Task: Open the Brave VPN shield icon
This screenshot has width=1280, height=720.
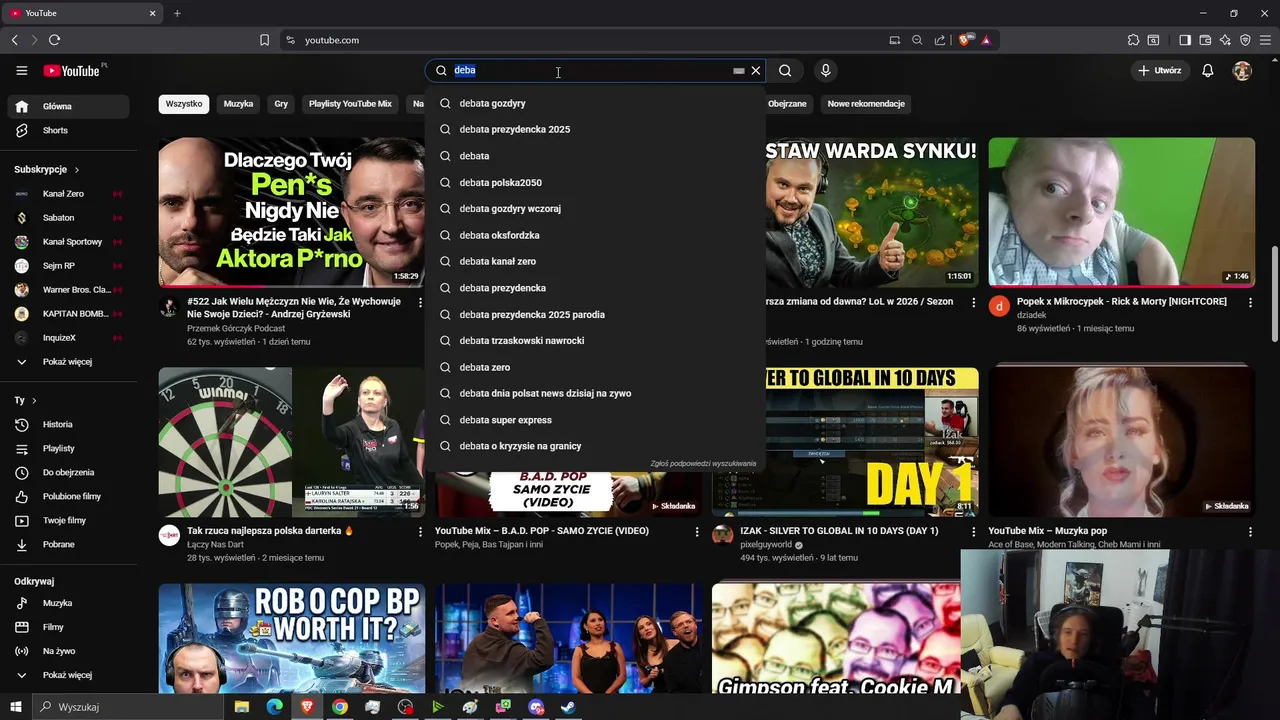Action: [1245, 40]
